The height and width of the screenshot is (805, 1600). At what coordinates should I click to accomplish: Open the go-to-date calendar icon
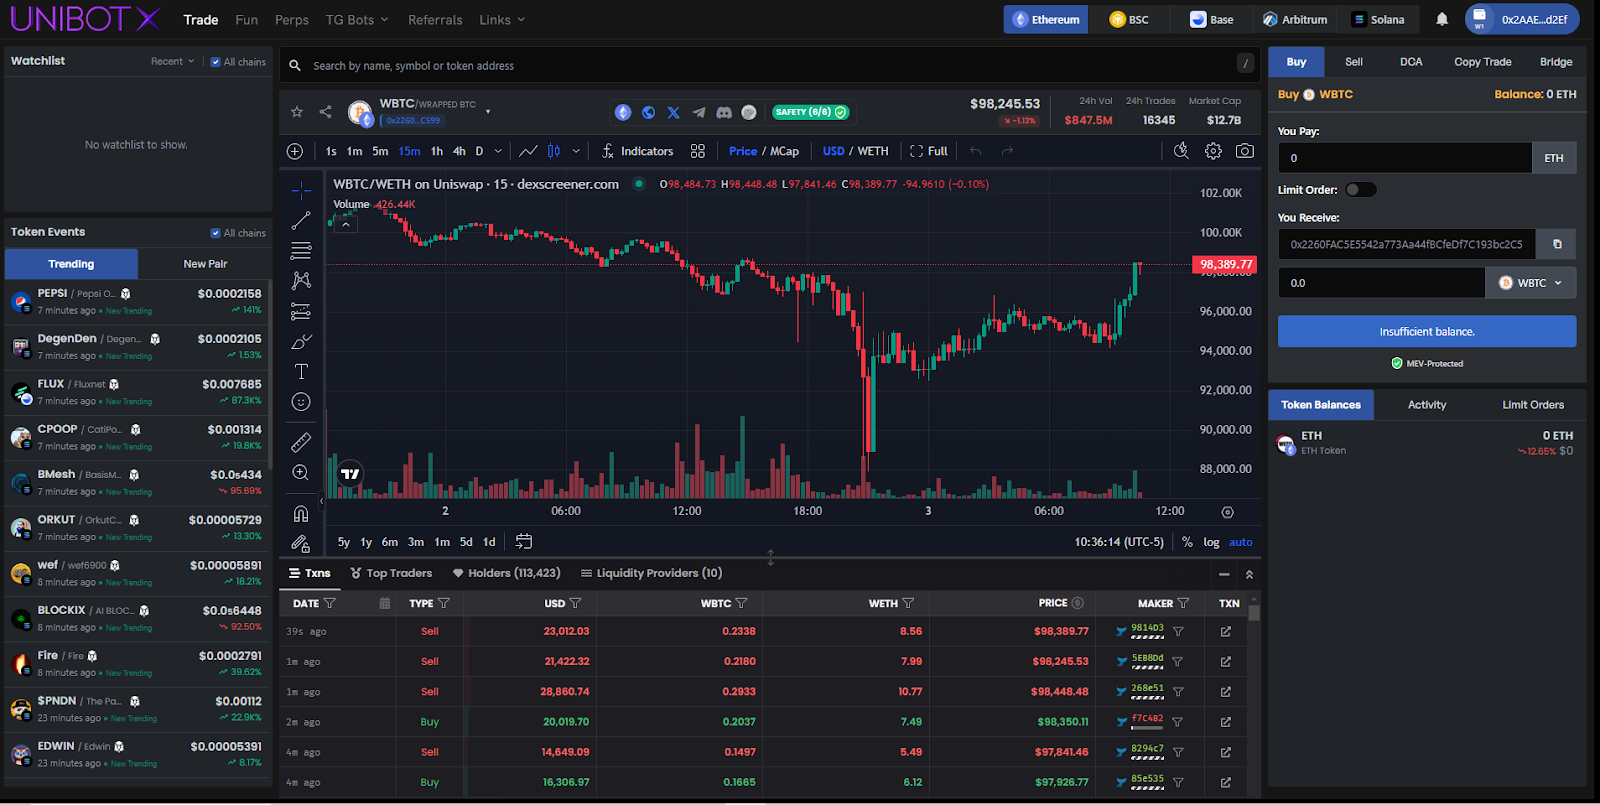(523, 541)
